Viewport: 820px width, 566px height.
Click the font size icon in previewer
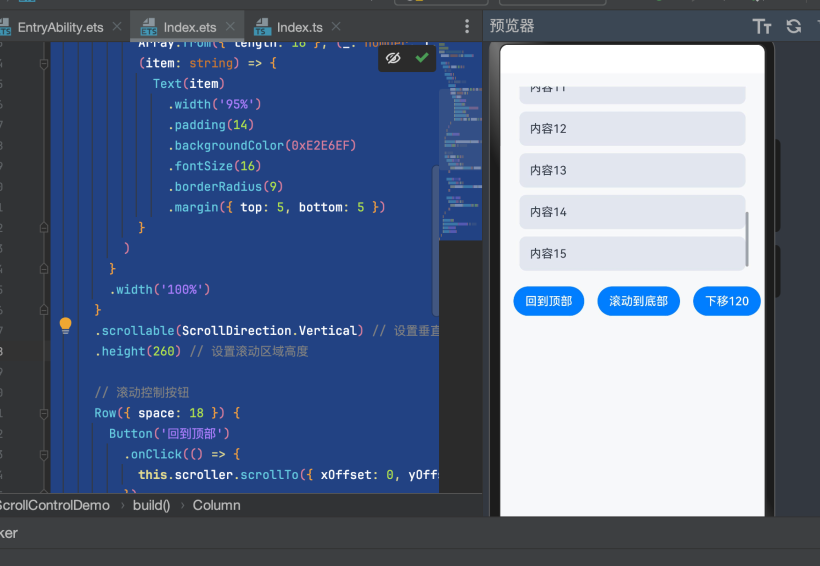point(761,26)
